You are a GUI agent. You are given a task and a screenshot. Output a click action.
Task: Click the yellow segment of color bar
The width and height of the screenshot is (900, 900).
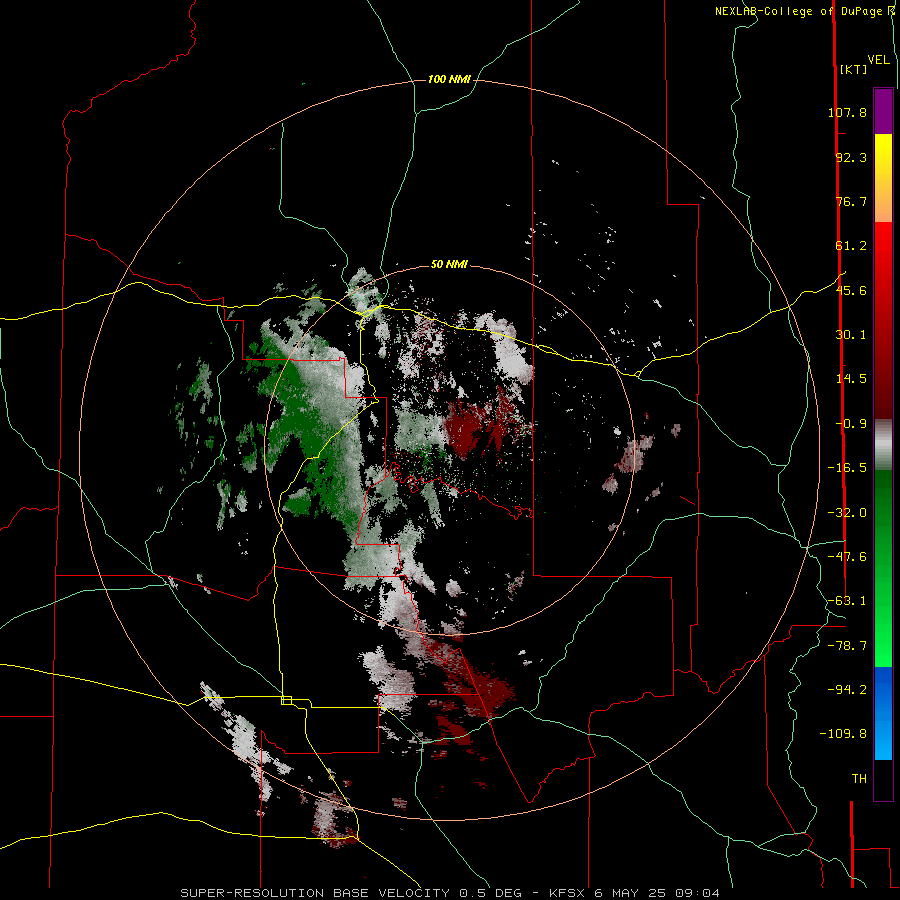[883, 178]
